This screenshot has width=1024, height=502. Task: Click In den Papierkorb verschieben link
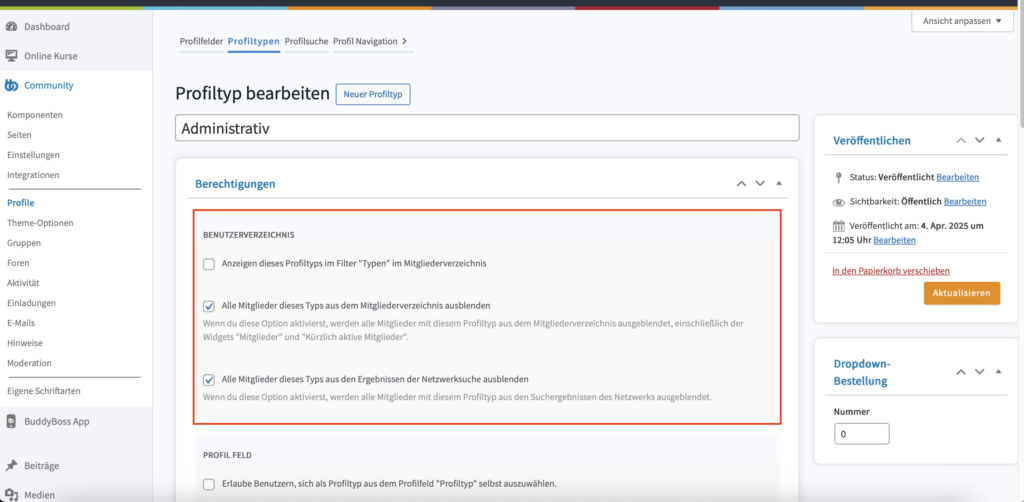(890, 270)
